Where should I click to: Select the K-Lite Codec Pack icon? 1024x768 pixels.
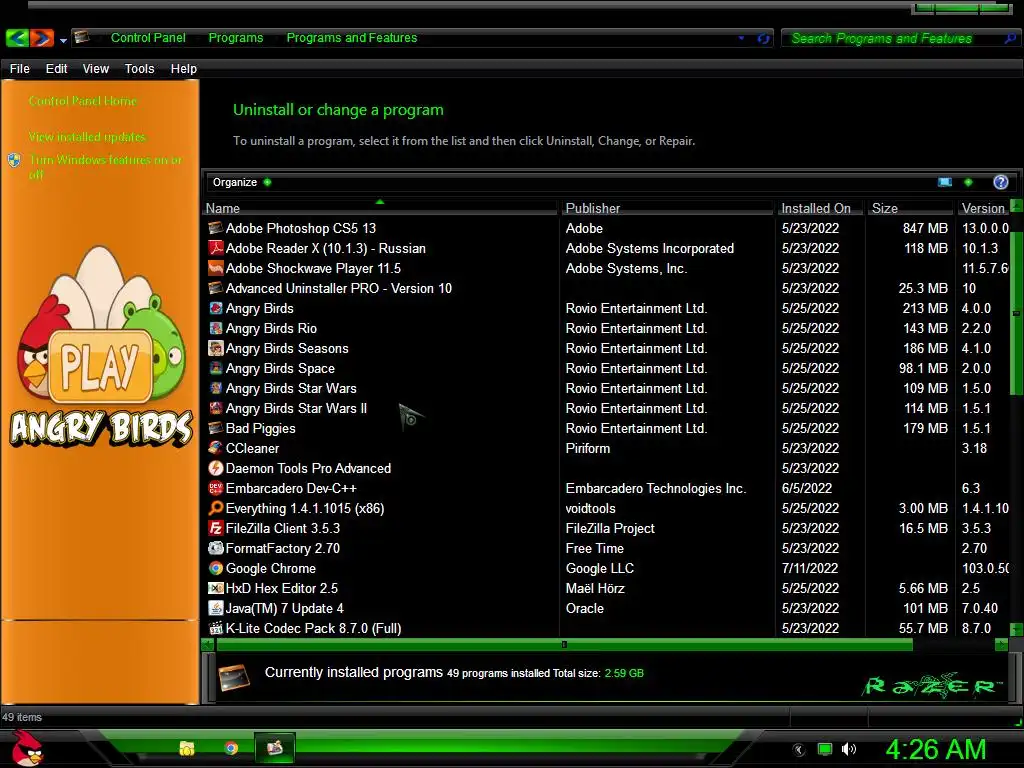click(216, 628)
